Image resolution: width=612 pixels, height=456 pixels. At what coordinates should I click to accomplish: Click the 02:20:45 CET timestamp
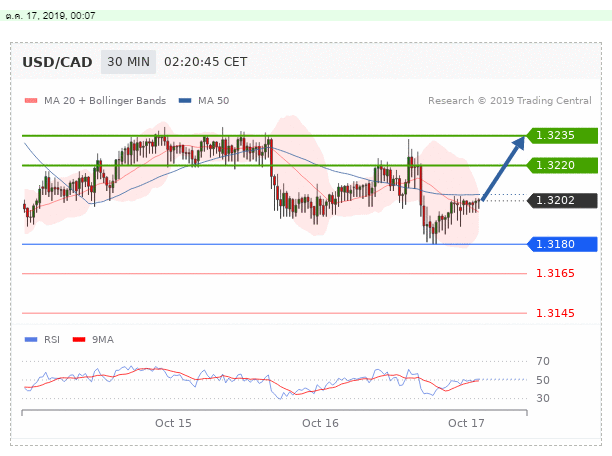[206, 62]
